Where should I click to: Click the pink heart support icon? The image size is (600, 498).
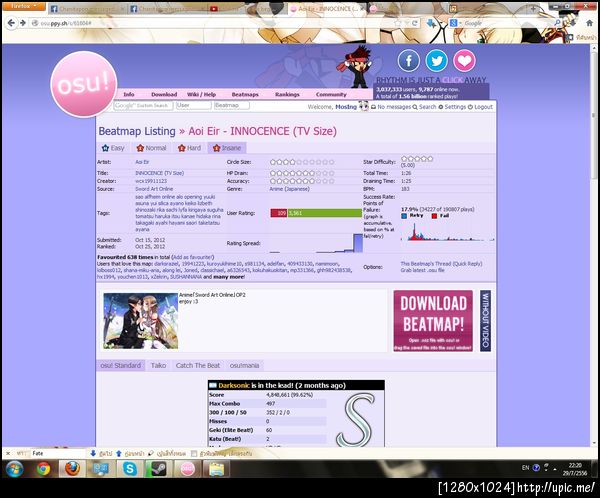pyautogui.click(x=464, y=60)
